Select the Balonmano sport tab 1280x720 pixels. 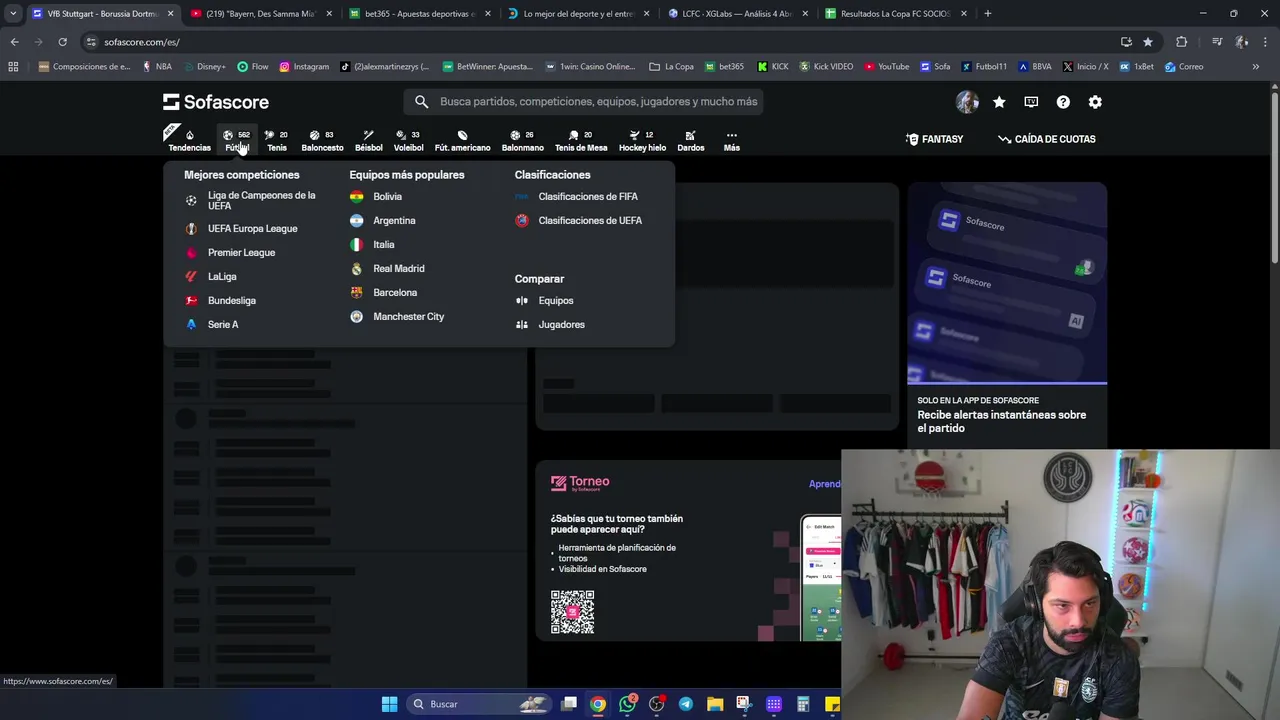[x=522, y=140]
